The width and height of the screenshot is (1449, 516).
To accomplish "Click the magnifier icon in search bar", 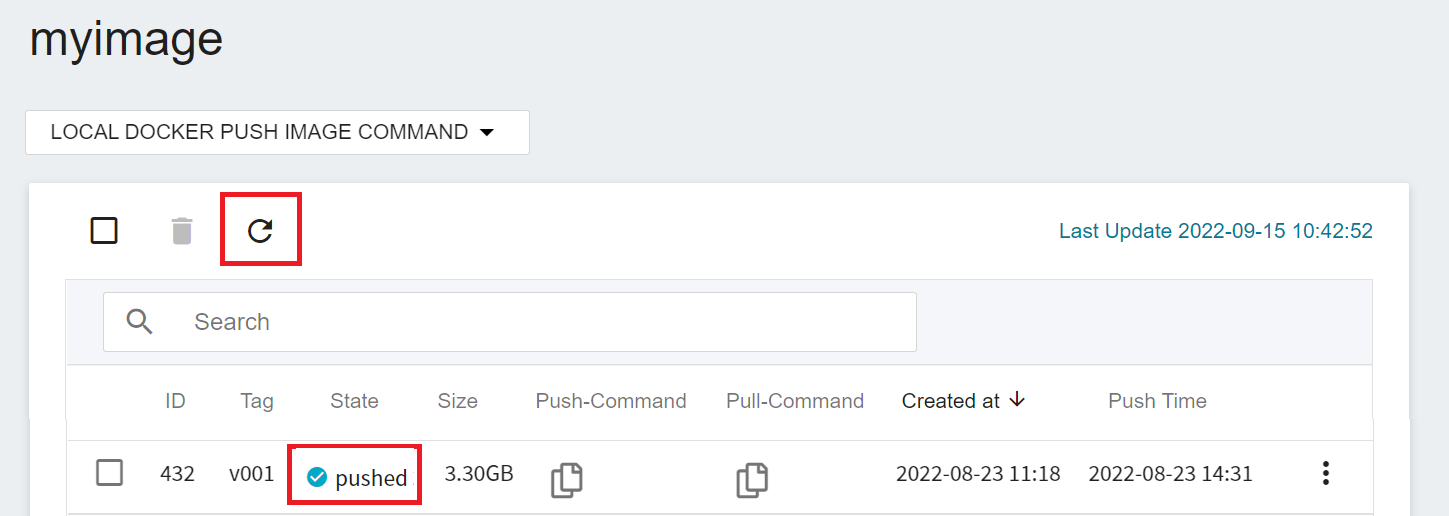I will (140, 321).
